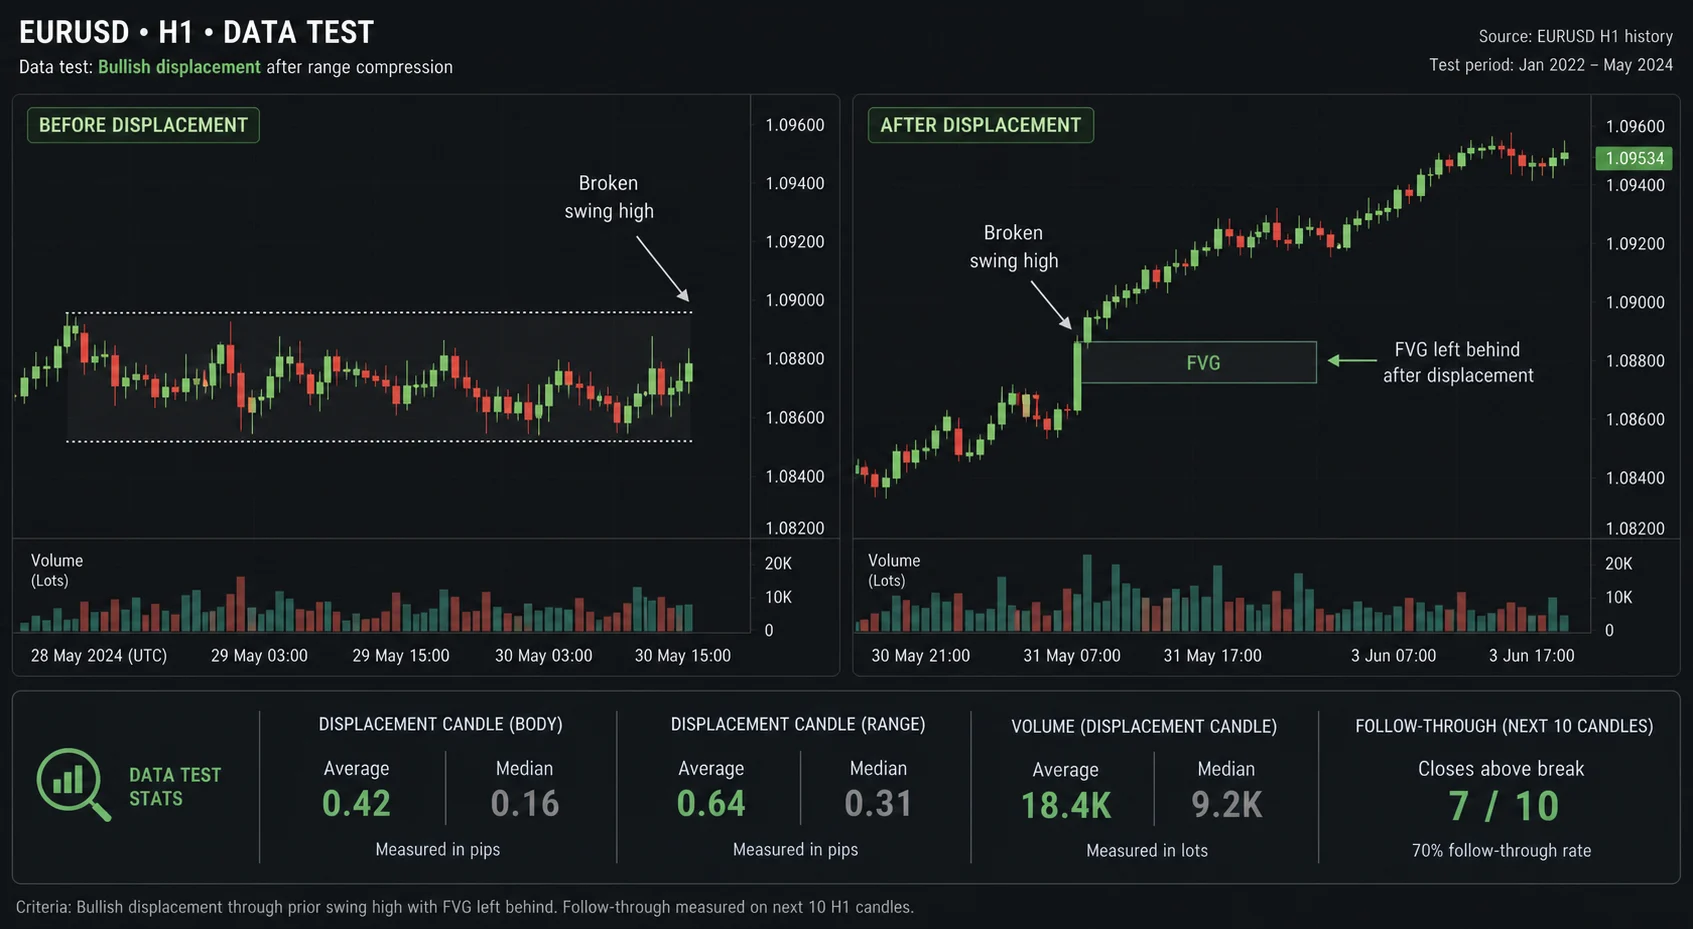Viewport: 1693px width, 929px height.
Task: Click the green FVG box
Action: (x=1199, y=362)
